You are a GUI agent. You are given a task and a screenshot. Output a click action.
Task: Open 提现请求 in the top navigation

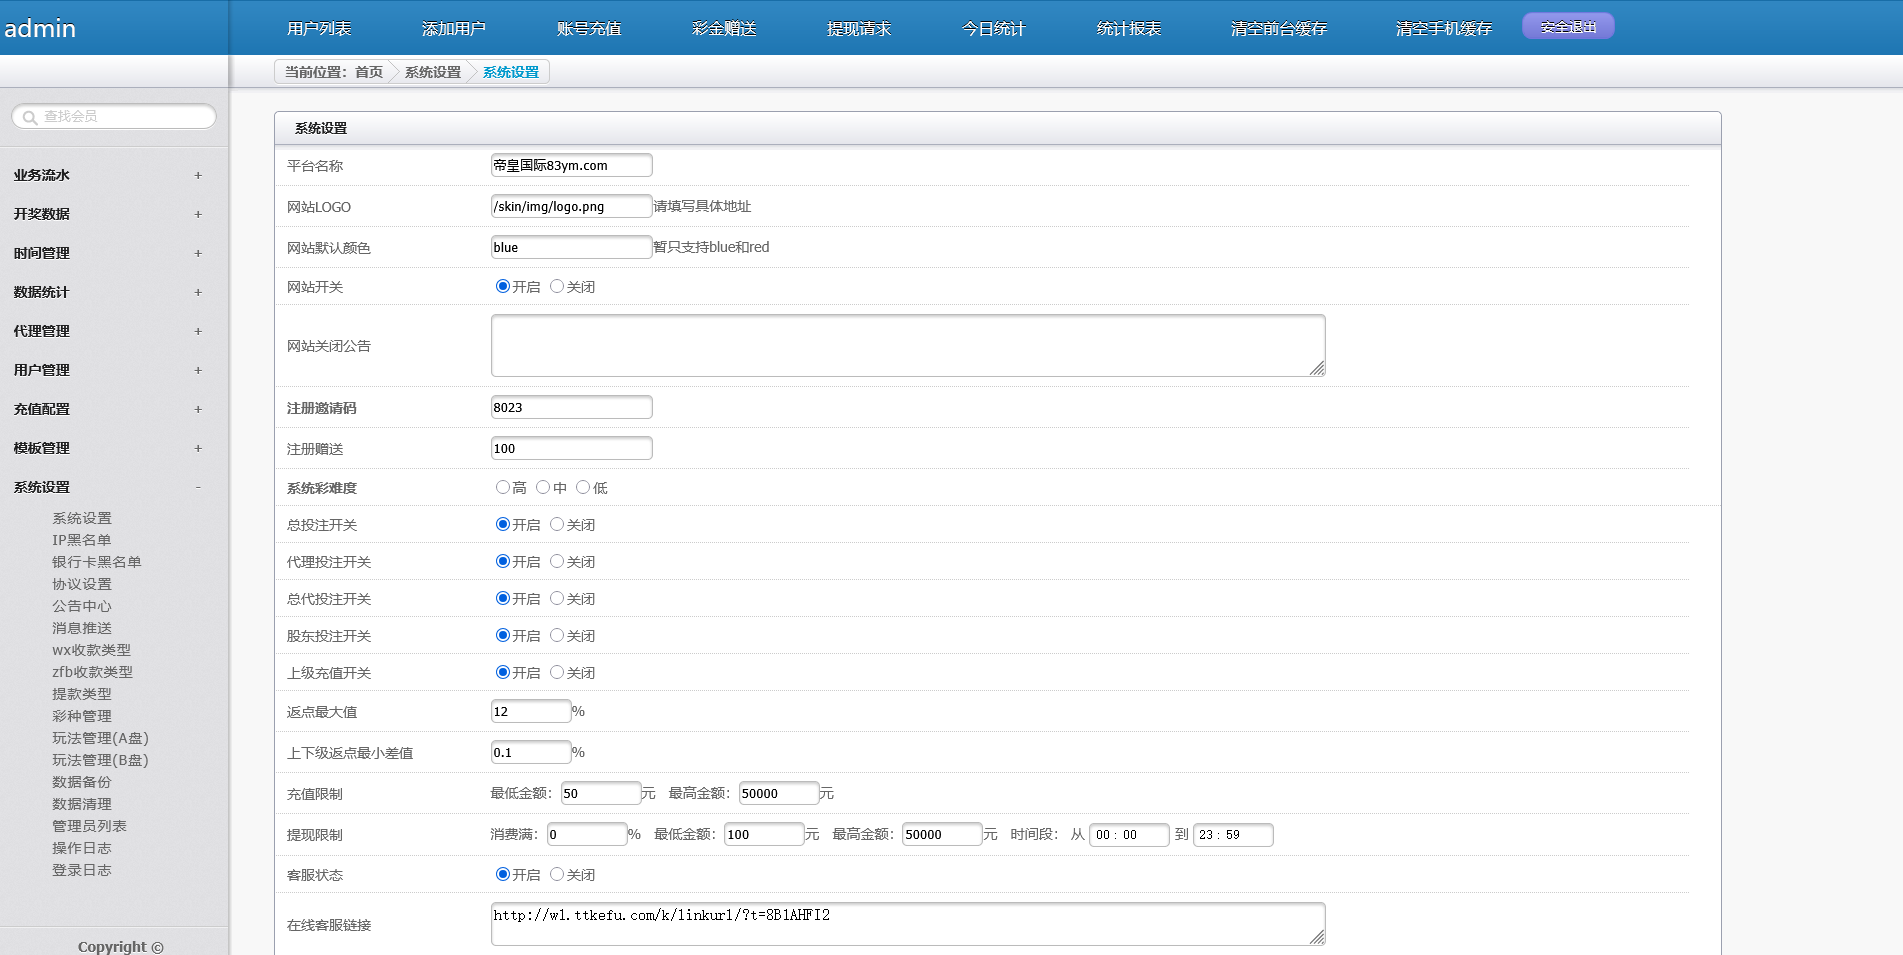(x=859, y=28)
